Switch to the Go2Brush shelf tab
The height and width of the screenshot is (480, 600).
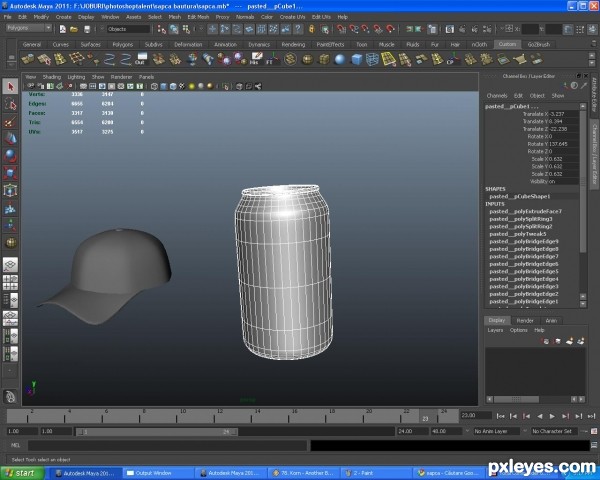click(x=538, y=44)
